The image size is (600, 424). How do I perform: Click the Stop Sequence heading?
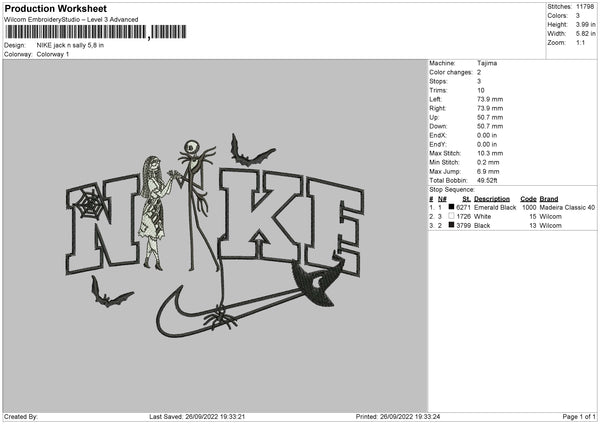point(452,190)
